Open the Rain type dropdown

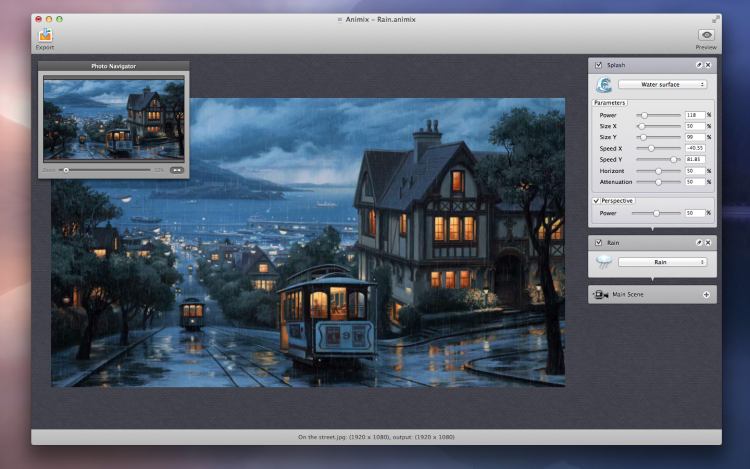coord(662,262)
